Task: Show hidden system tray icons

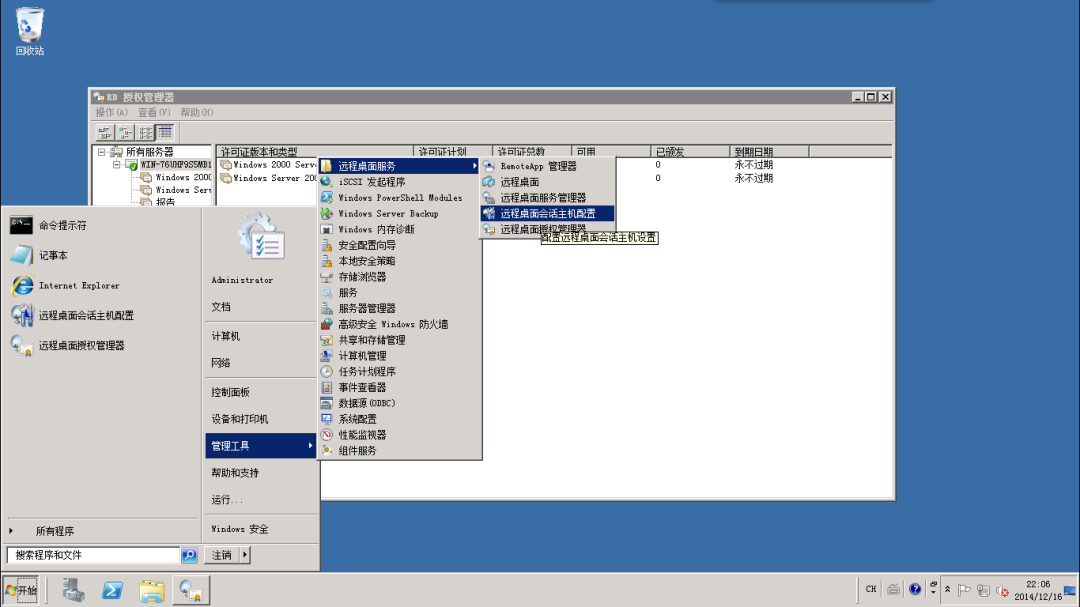Action: (x=948, y=590)
